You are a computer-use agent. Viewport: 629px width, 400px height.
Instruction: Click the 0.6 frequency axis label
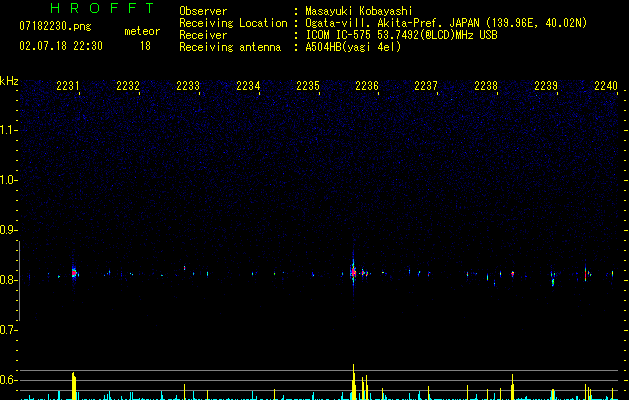[7, 380]
